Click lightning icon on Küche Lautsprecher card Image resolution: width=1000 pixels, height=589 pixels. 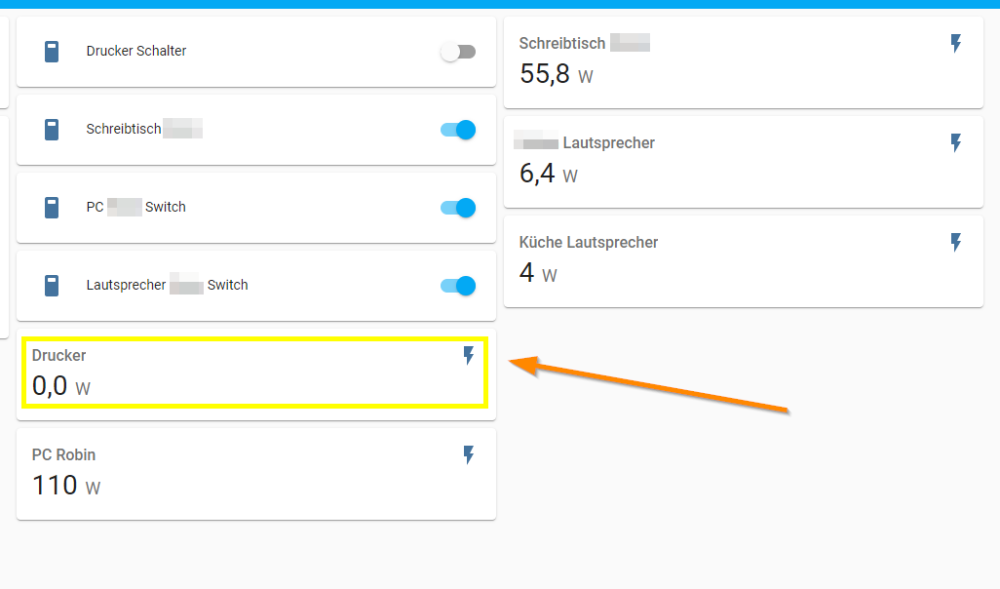tap(956, 242)
